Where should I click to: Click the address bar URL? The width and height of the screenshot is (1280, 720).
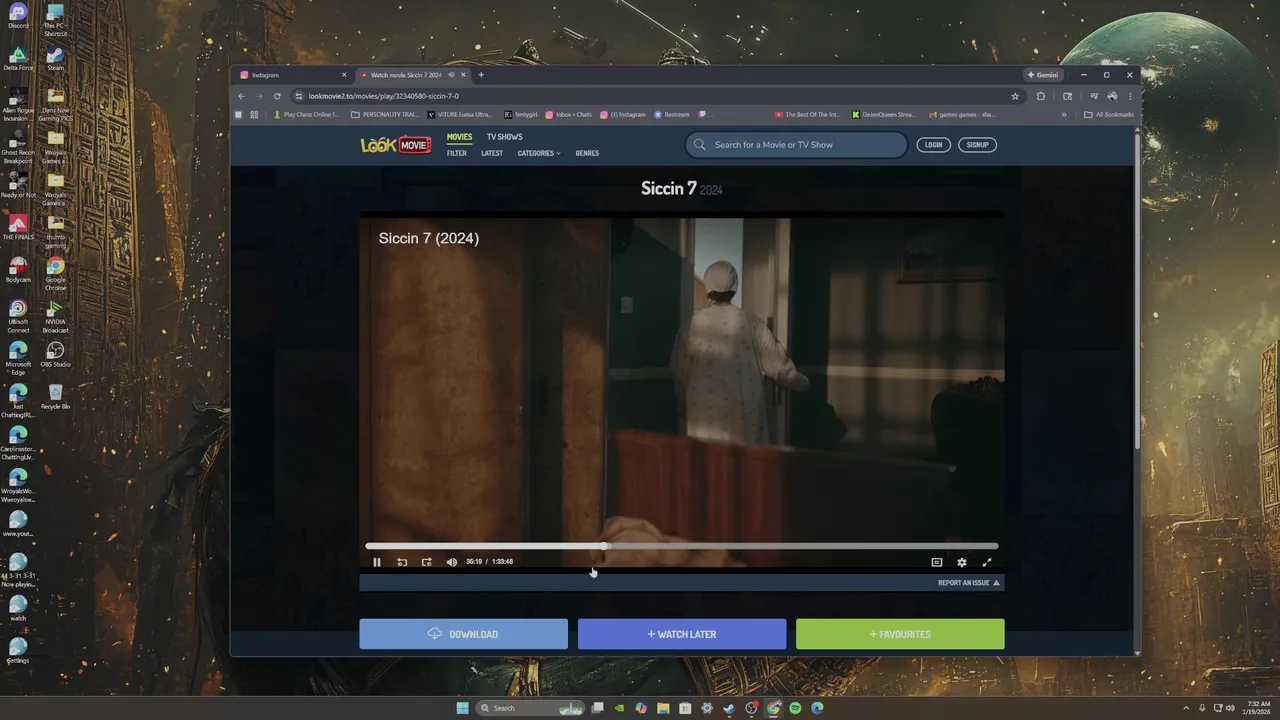[384, 96]
